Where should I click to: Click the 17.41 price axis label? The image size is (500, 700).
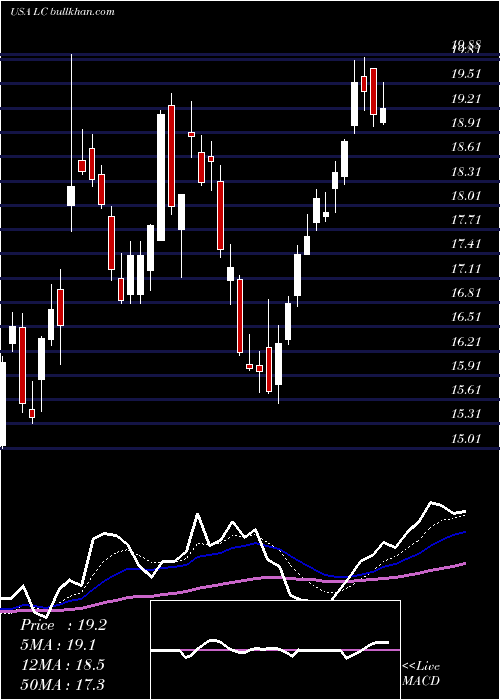466,244
